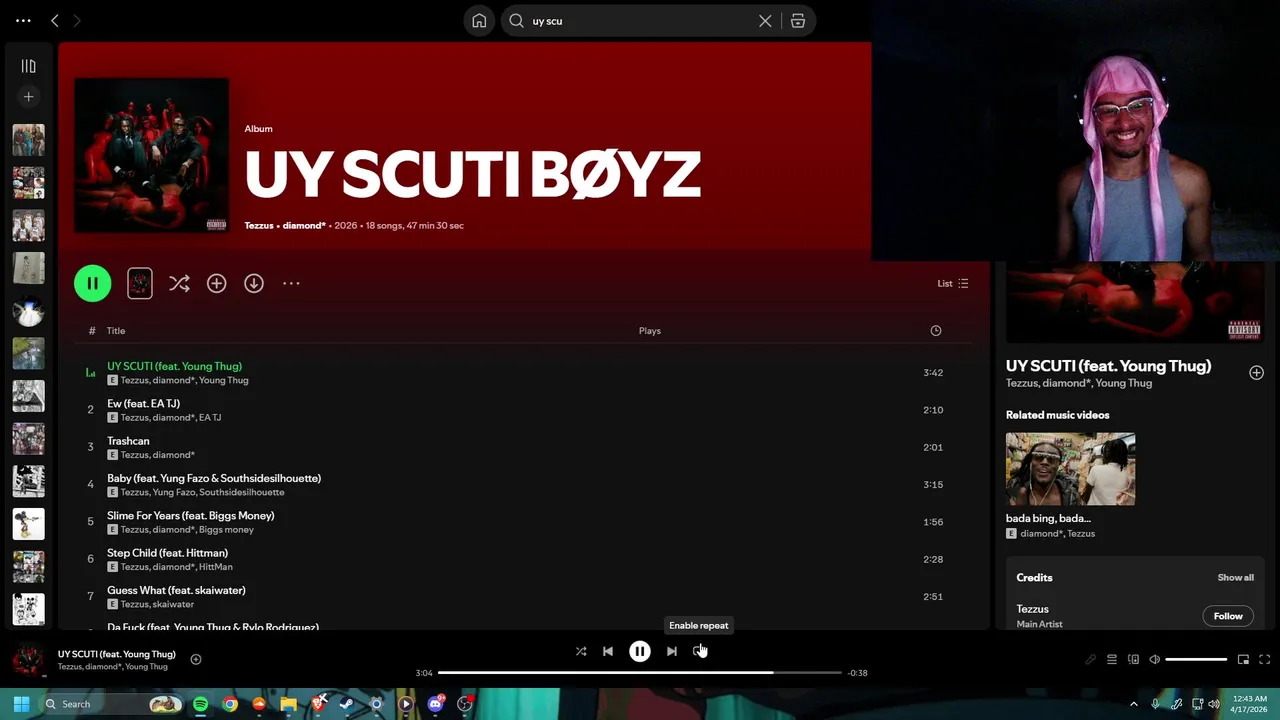Follow Tezzus in the Credits section

click(x=1228, y=616)
